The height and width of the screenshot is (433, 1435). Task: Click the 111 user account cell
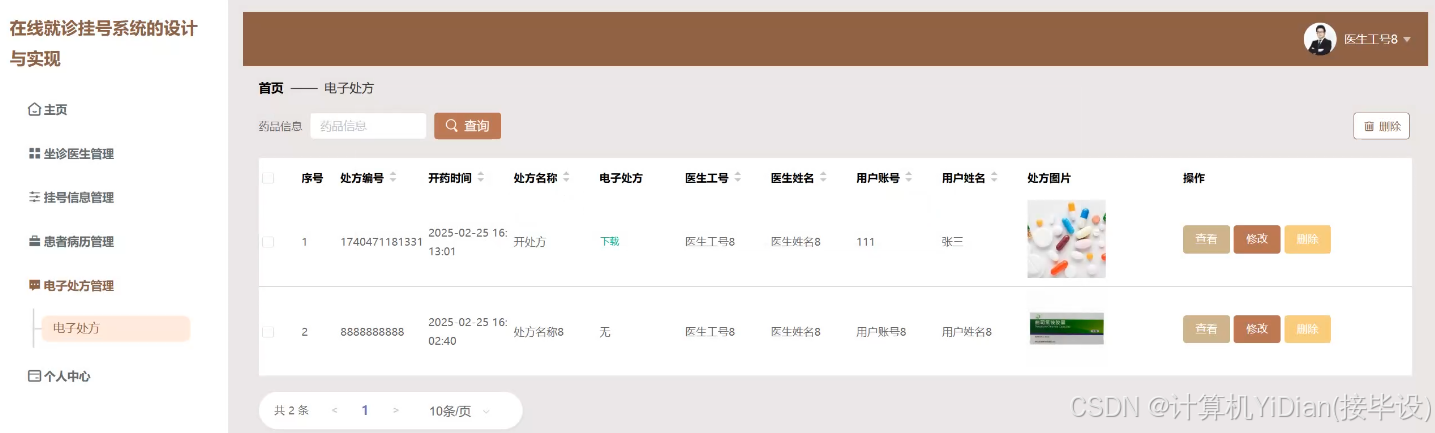tap(865, 242)
